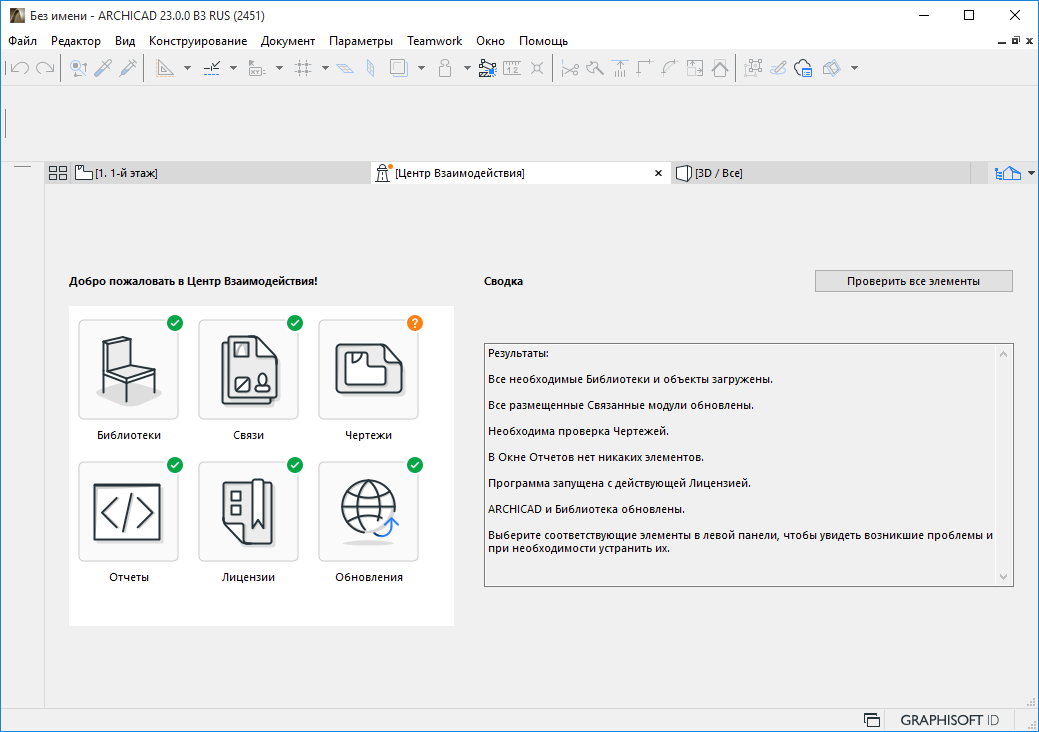Open guide lines dropdown arrow
Viewport: 1039px width, 732px height.
click(188, 68)
